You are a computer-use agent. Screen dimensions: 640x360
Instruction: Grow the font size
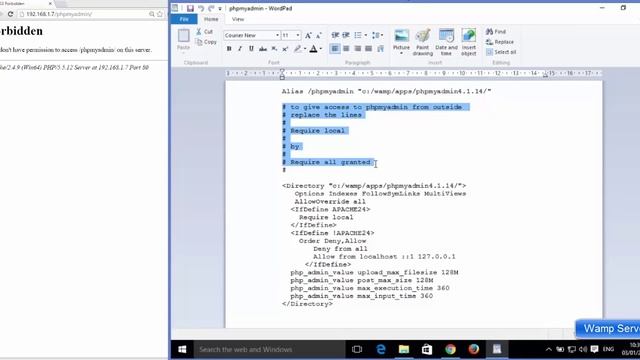click(x=308, y=36)
